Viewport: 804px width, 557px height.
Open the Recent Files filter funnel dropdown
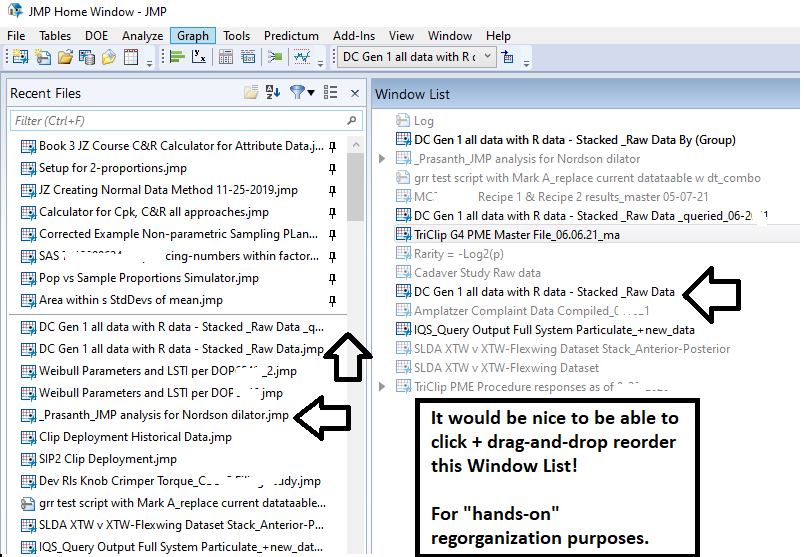pyautogui.click(x=302, y=93)
